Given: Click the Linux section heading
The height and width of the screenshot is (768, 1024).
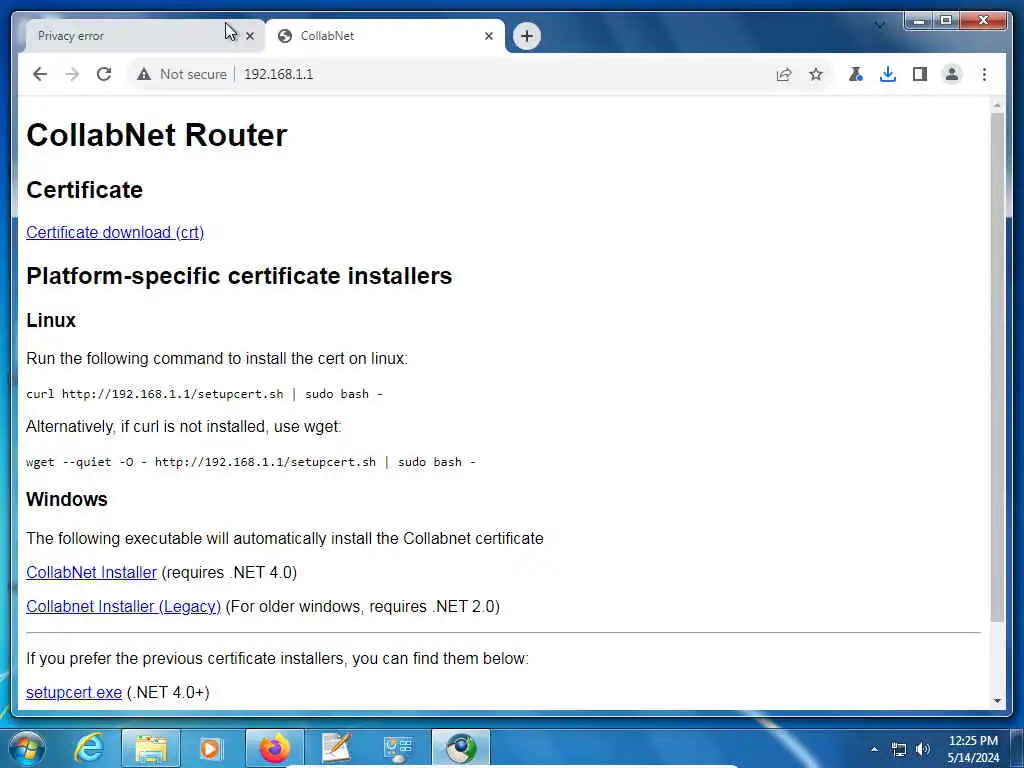Looking at the screenshot, I should pos(51,320).
